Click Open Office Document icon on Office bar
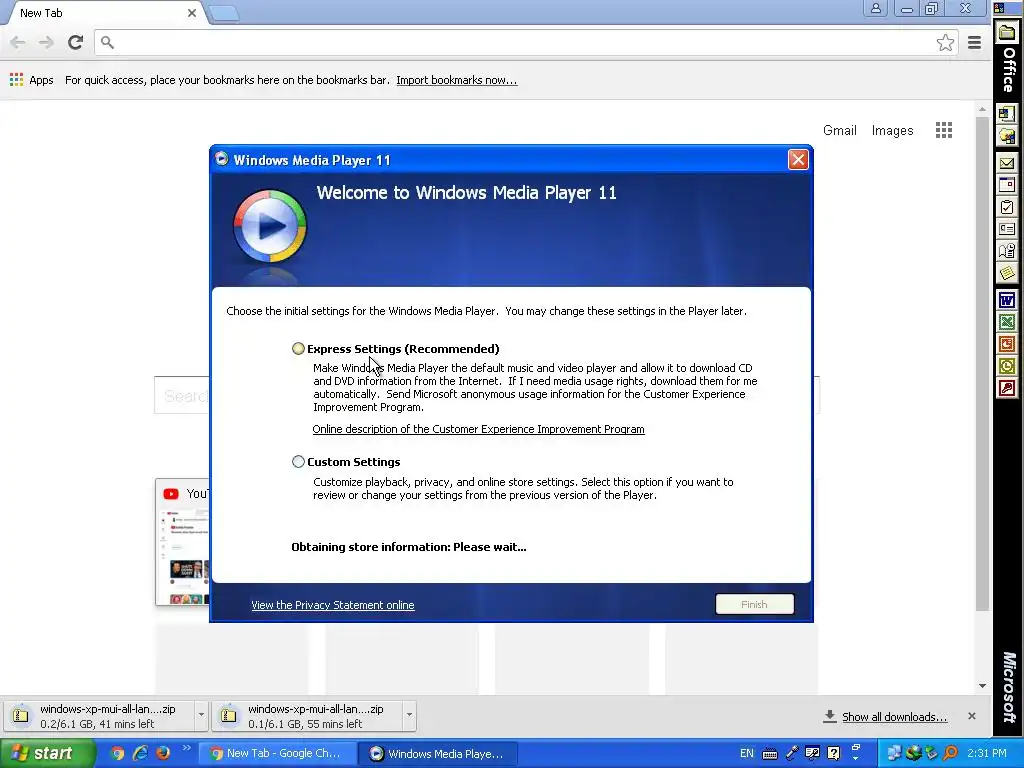1024x768 pixels. click(x=1007, y=136)
